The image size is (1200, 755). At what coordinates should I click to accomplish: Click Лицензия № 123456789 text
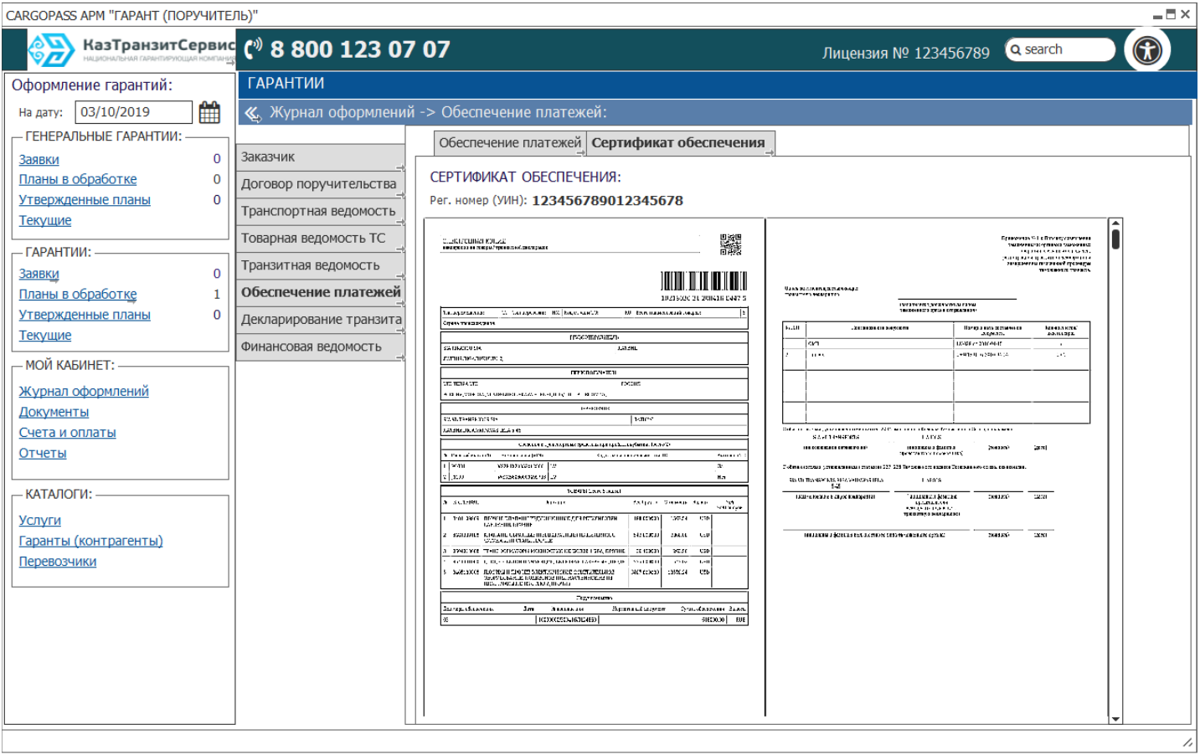pyautogui.click(x=906, y=53)
